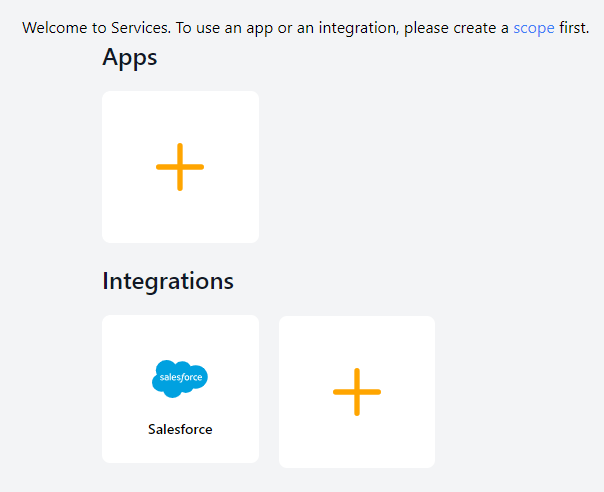Image resolution: width=604 pixels, height=492 pixels.
Task: Click the blank area right of Apps card
Action: coord(424,167)
